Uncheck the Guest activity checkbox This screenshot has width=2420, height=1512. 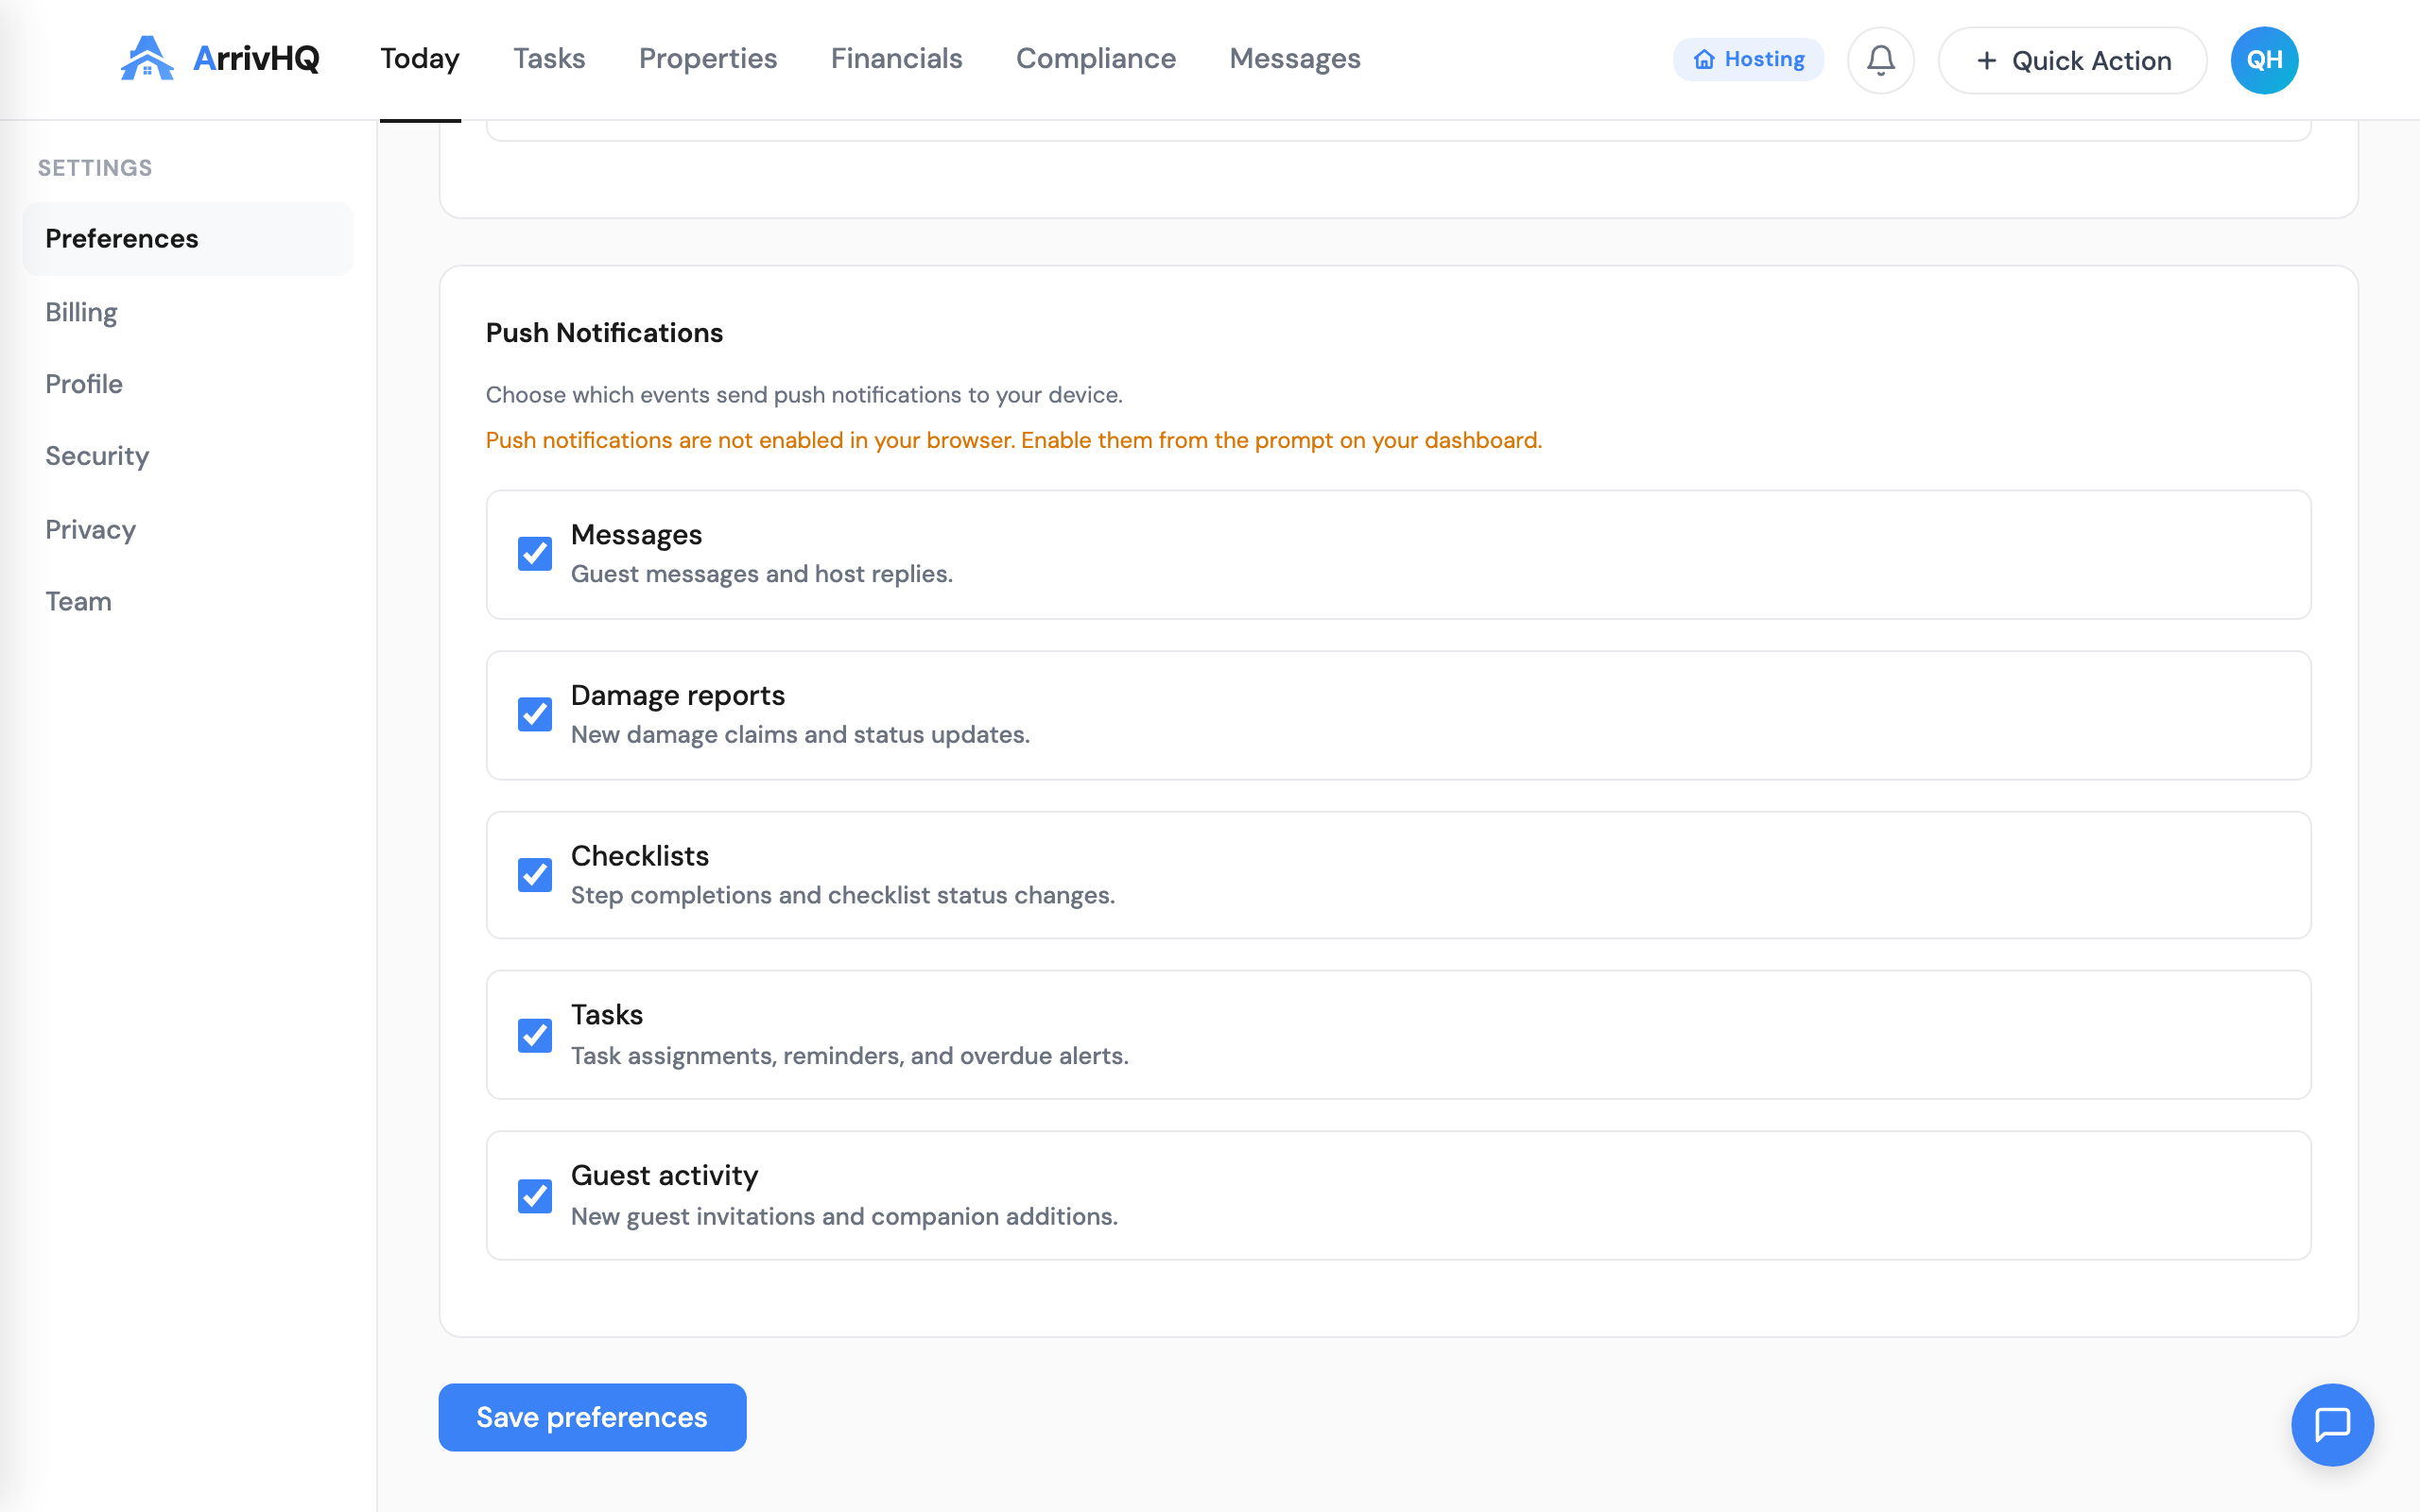[x=535, y=1196]
